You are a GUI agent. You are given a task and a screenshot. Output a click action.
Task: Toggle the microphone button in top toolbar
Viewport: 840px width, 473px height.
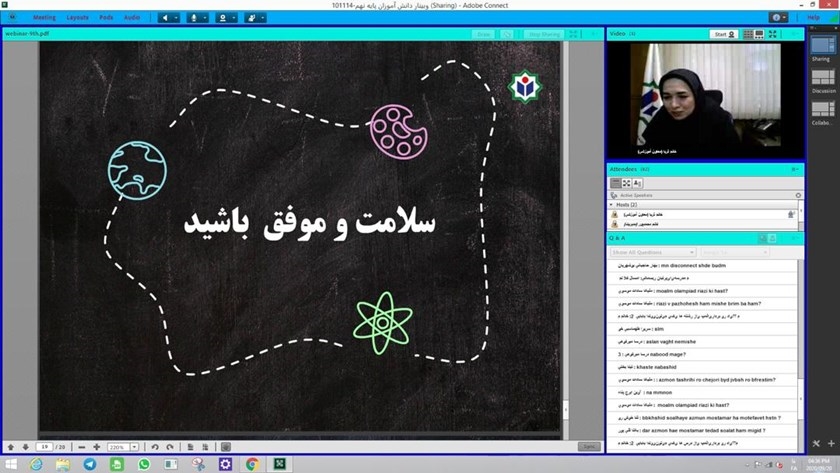pos(193,18)
